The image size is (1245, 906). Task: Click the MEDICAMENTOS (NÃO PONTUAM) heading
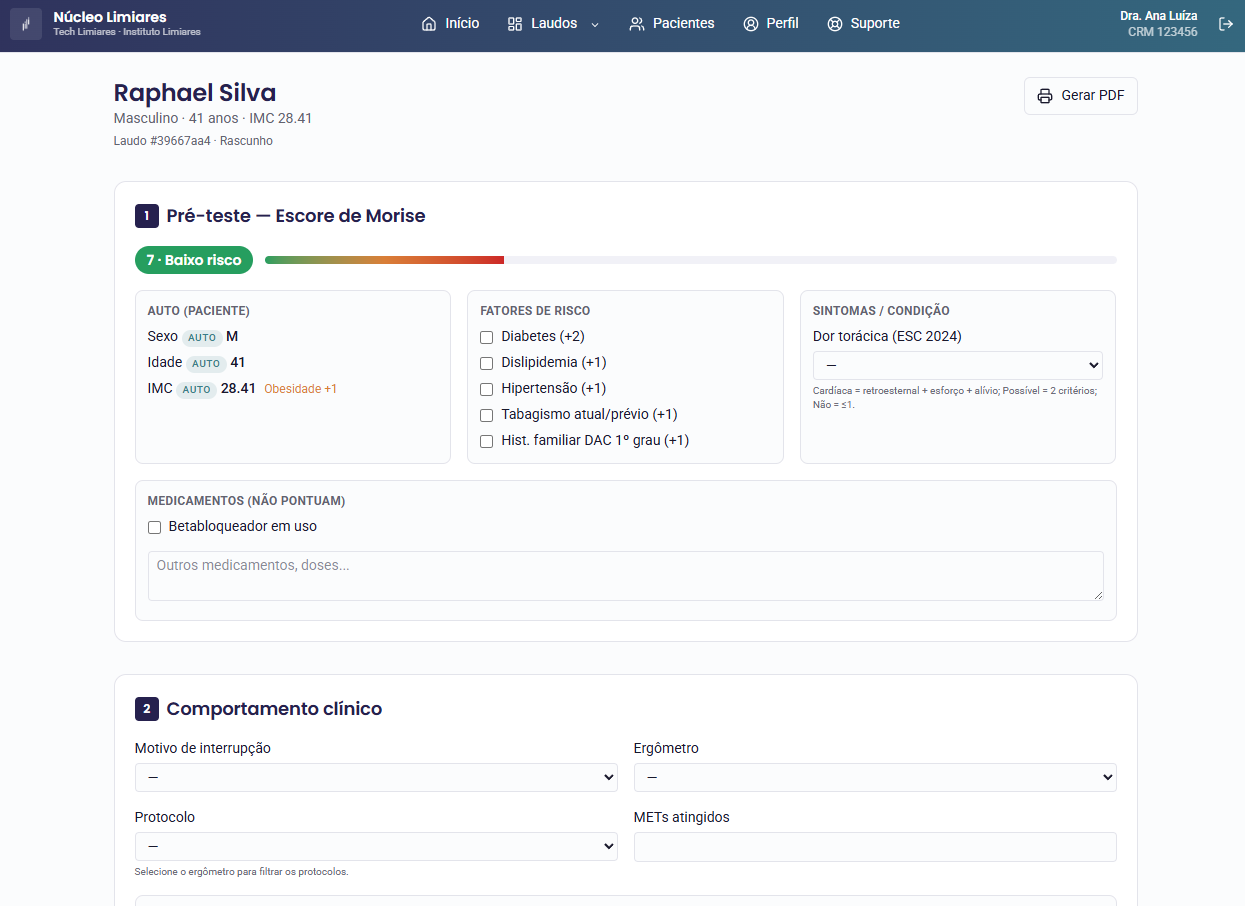point(246,501)
